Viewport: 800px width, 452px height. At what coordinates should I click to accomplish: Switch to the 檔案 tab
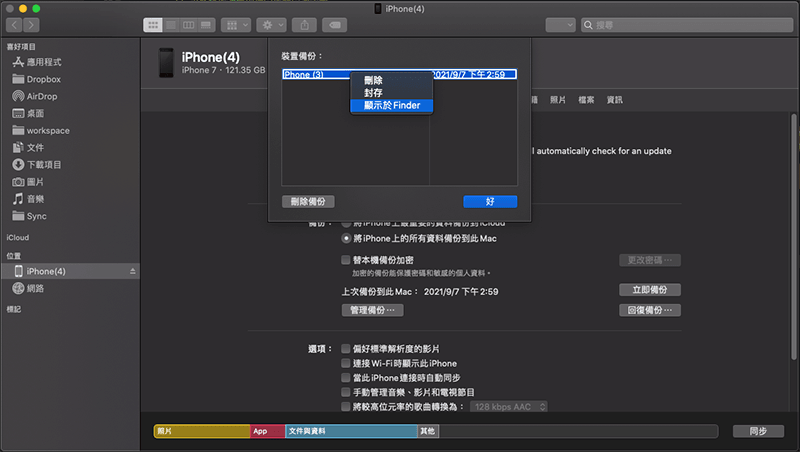click(586, 100)
